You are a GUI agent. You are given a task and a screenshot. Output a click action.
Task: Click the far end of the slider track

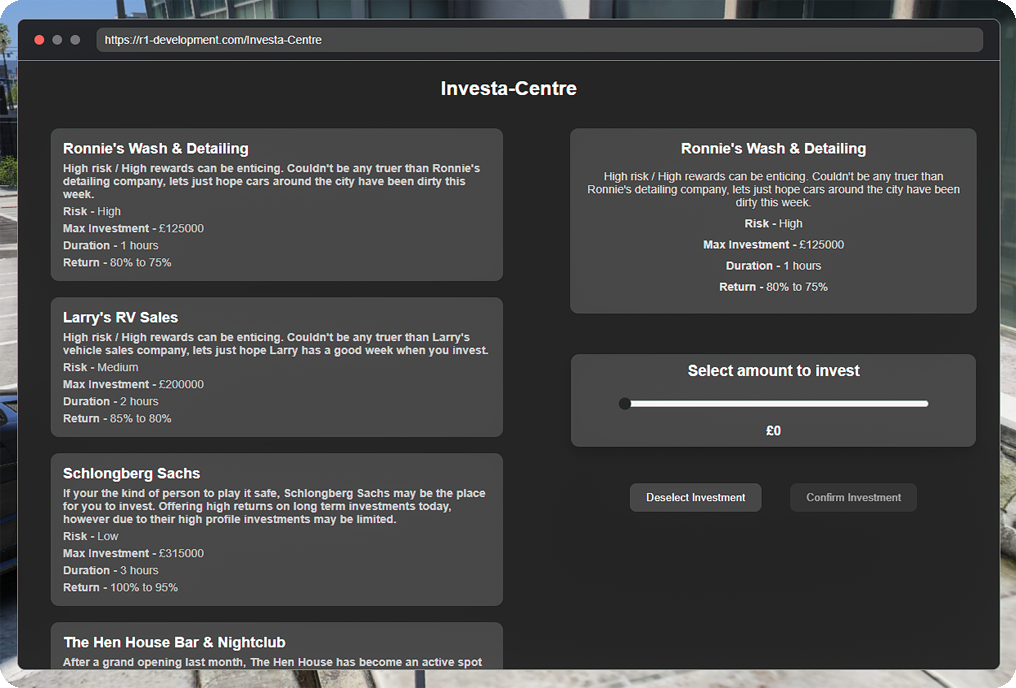(x=925, y=404)
